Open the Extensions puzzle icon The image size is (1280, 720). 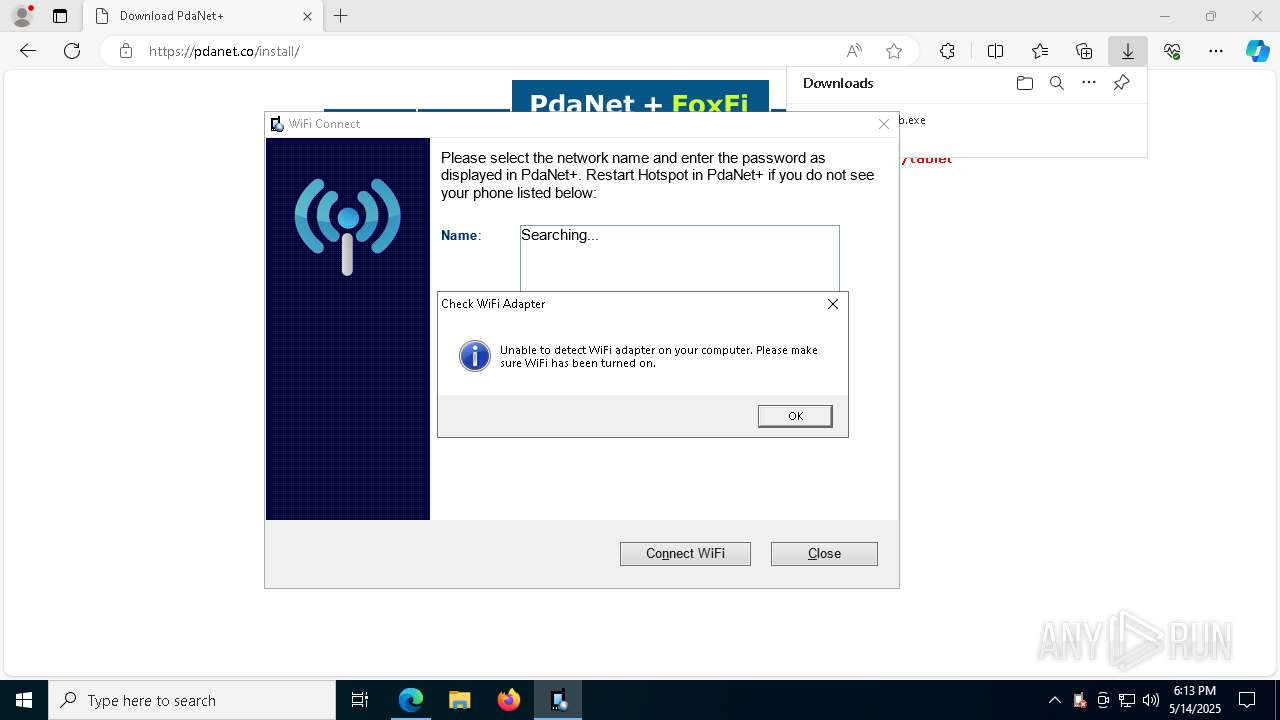click(x=947, y=51)
